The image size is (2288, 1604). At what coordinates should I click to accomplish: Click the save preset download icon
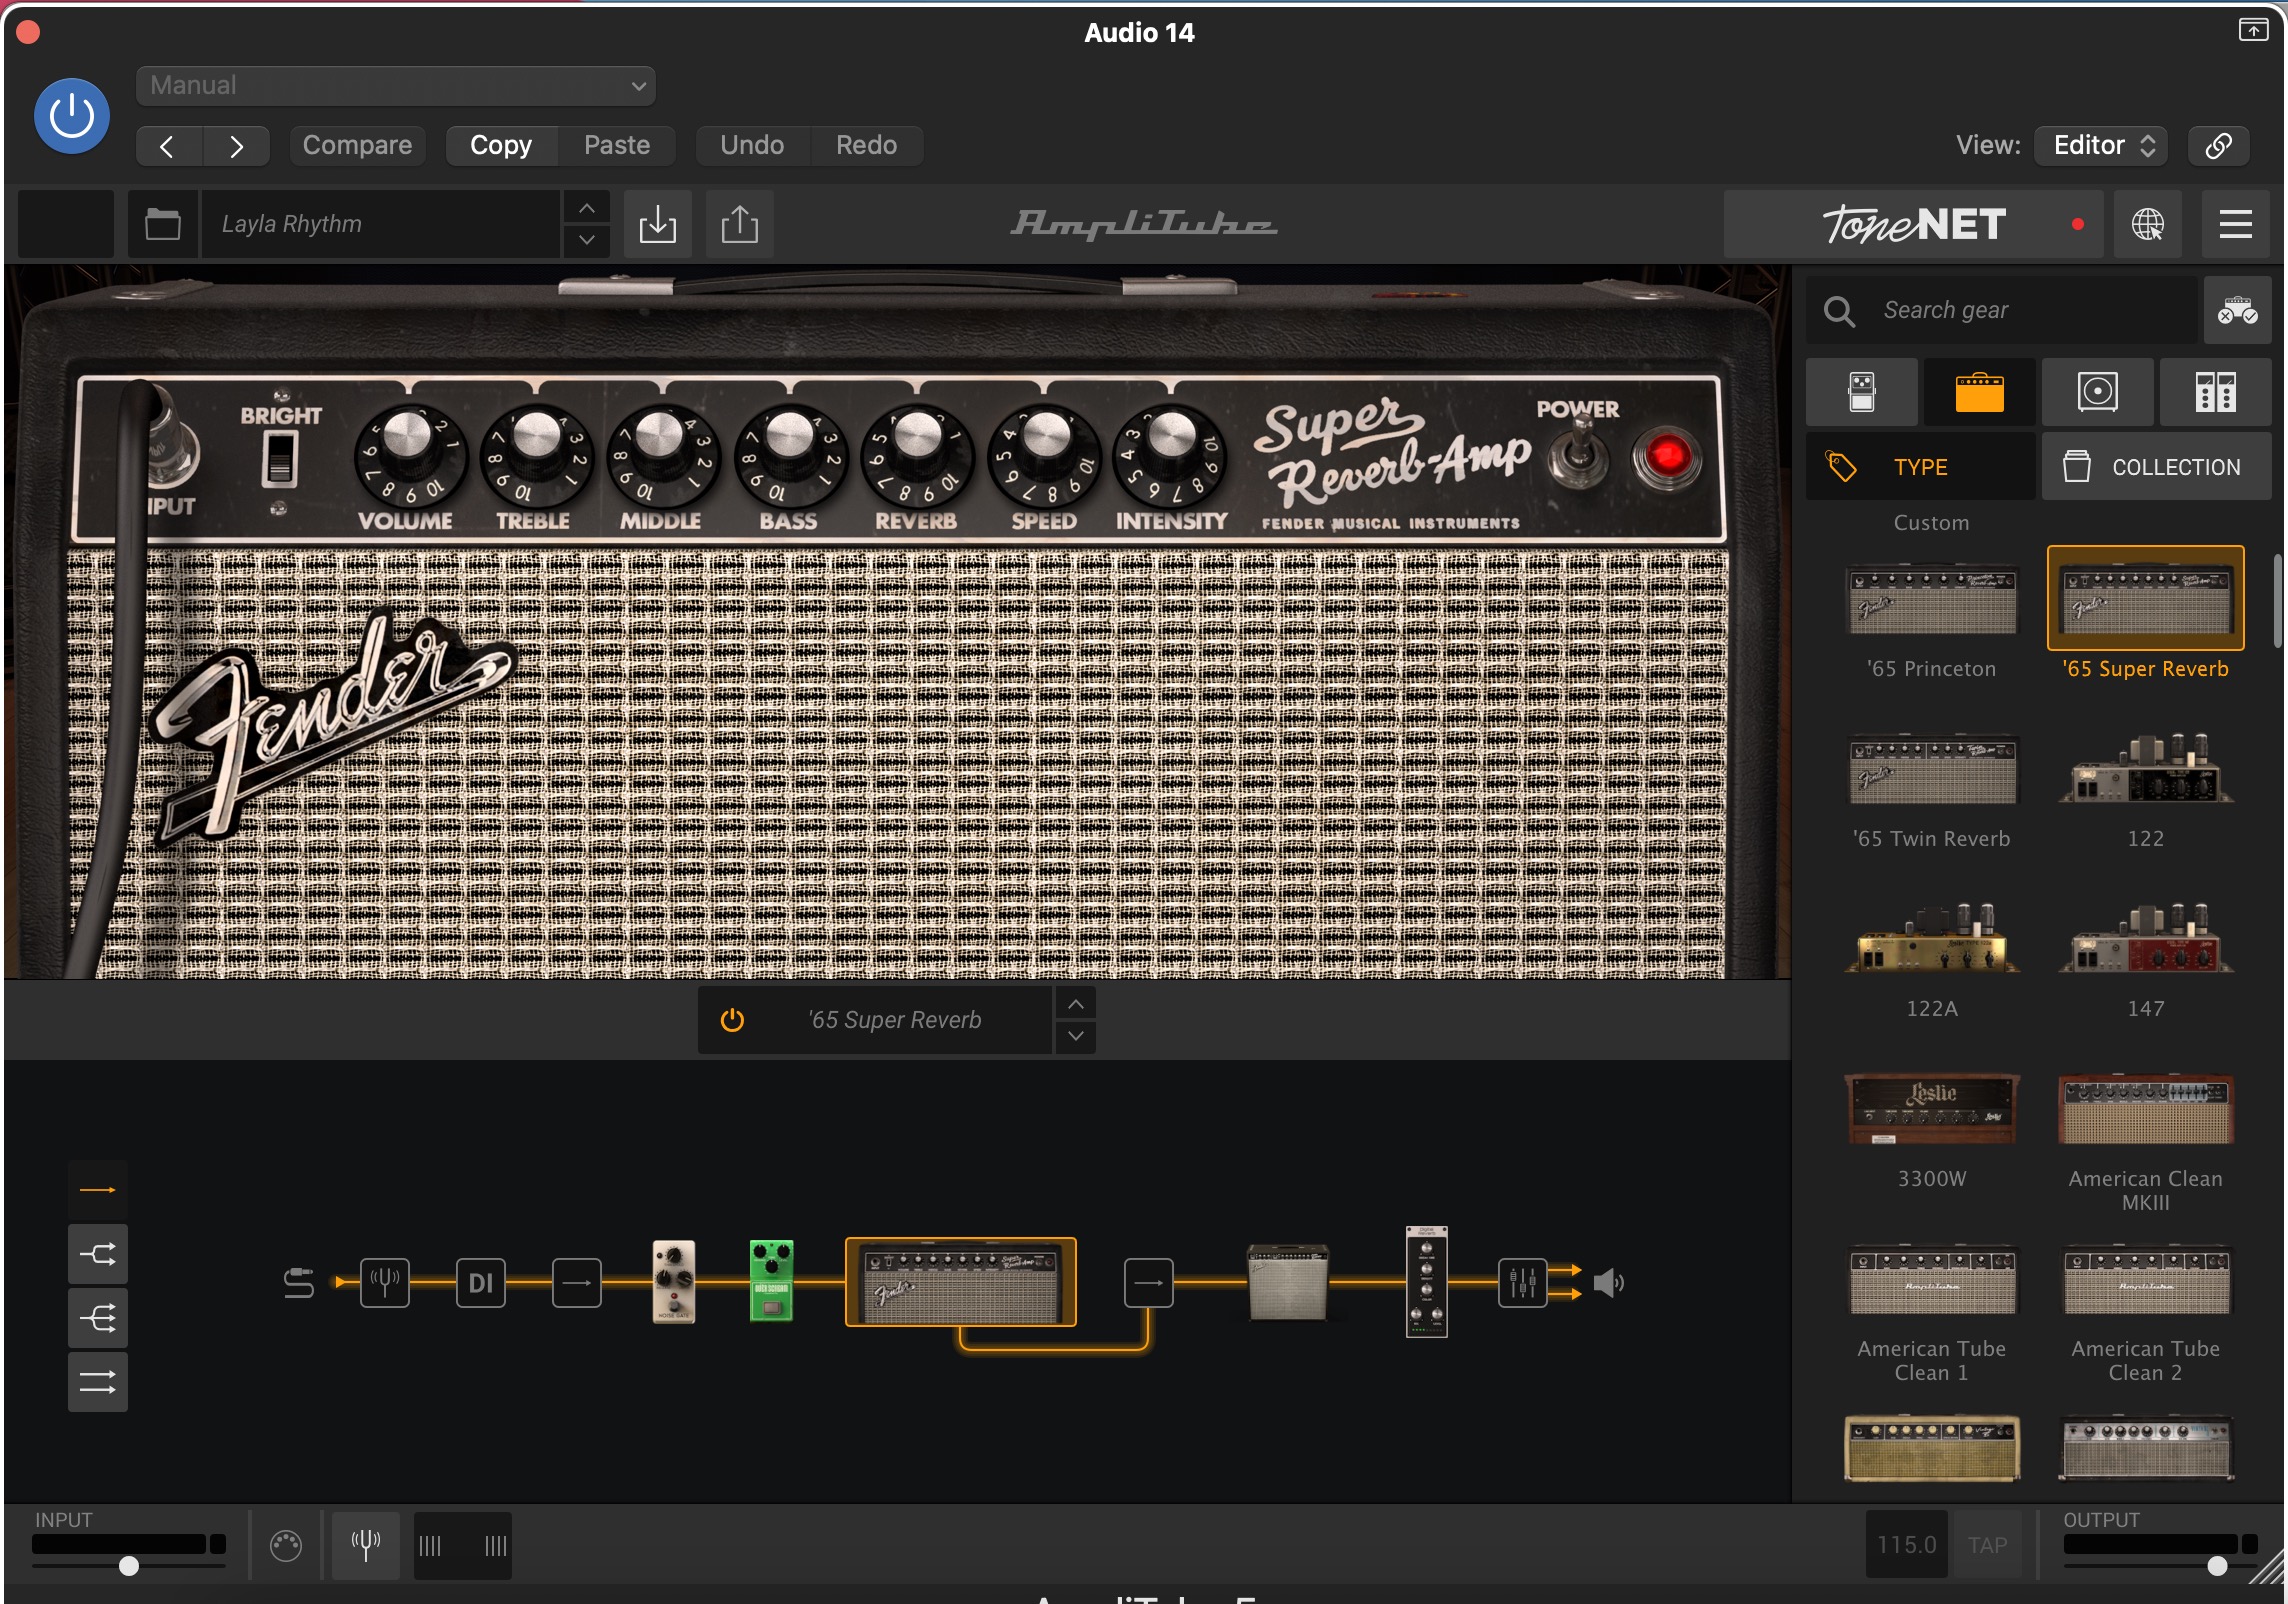coord(658,224)
